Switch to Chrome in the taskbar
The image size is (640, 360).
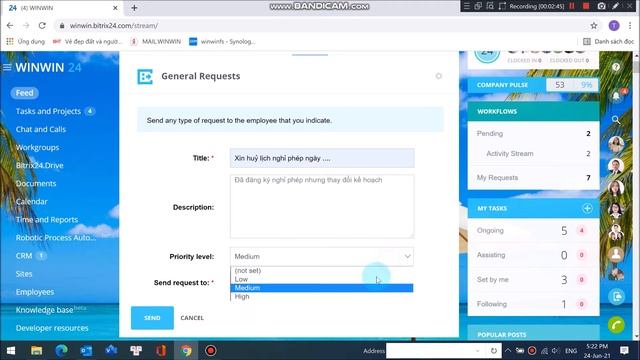pyautogui.click(x=186, y=351)
